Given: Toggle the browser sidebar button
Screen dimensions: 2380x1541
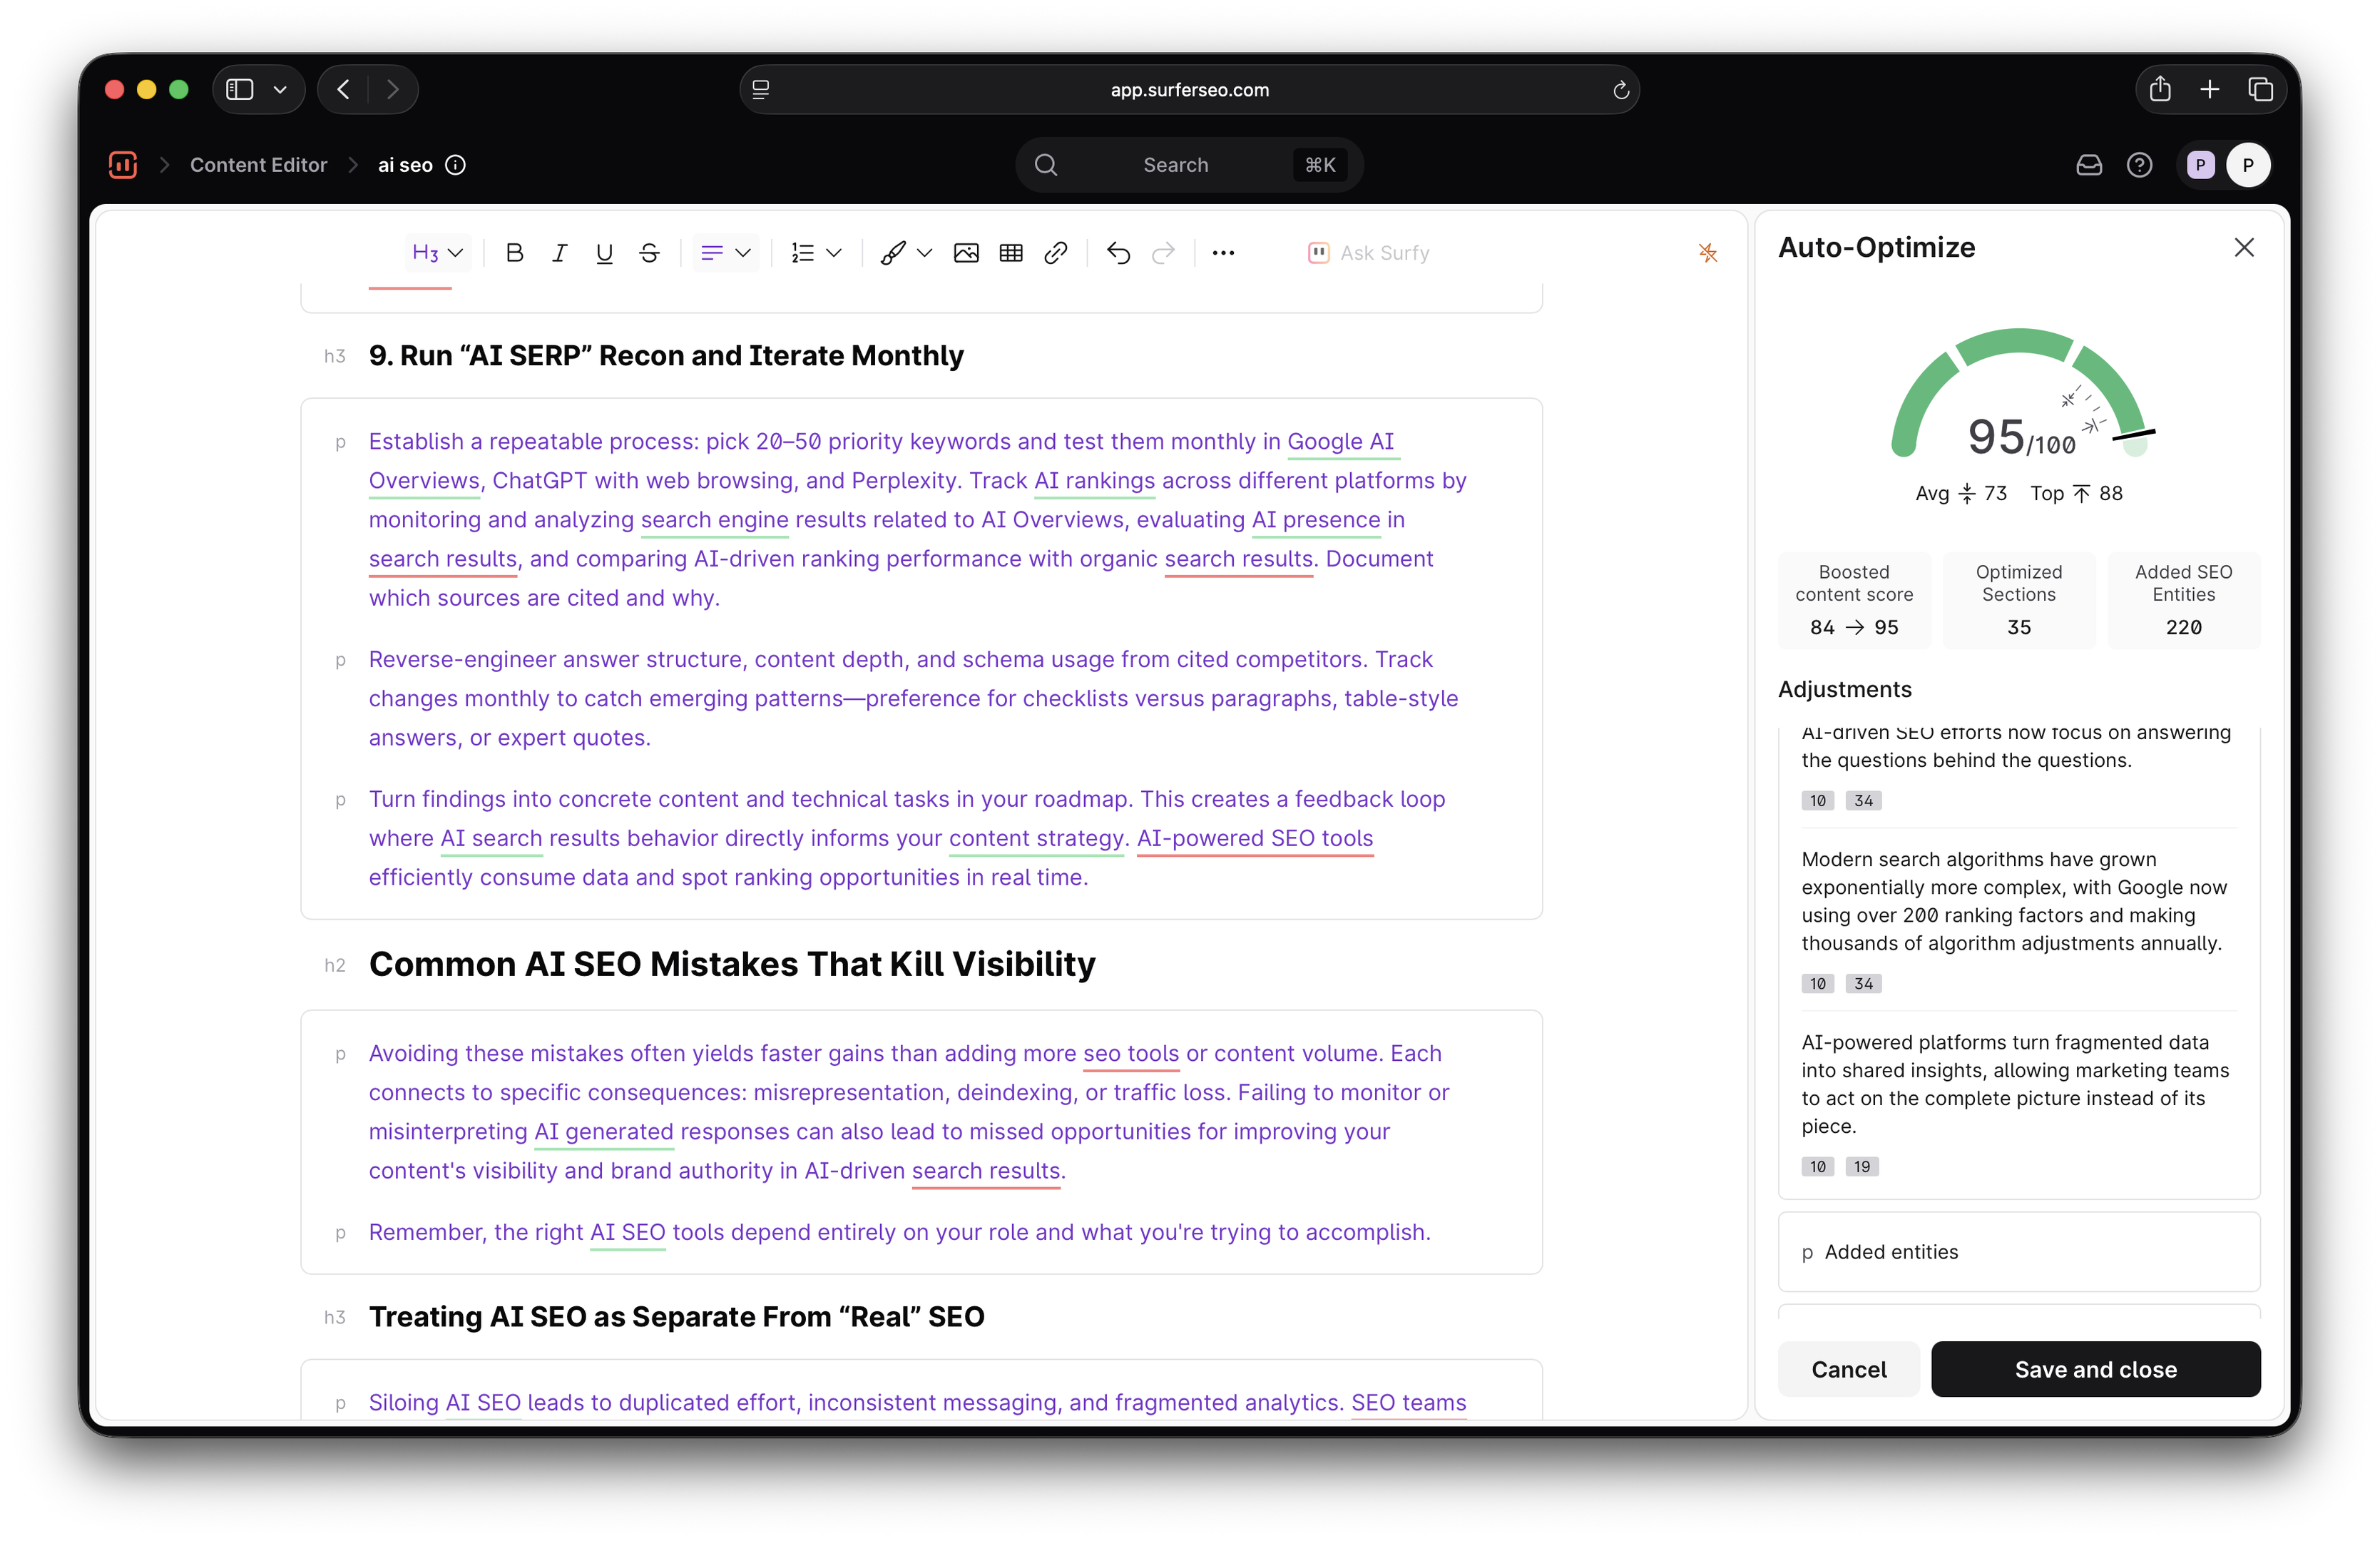Looking at the screenshot, I should tap(240, 90).
